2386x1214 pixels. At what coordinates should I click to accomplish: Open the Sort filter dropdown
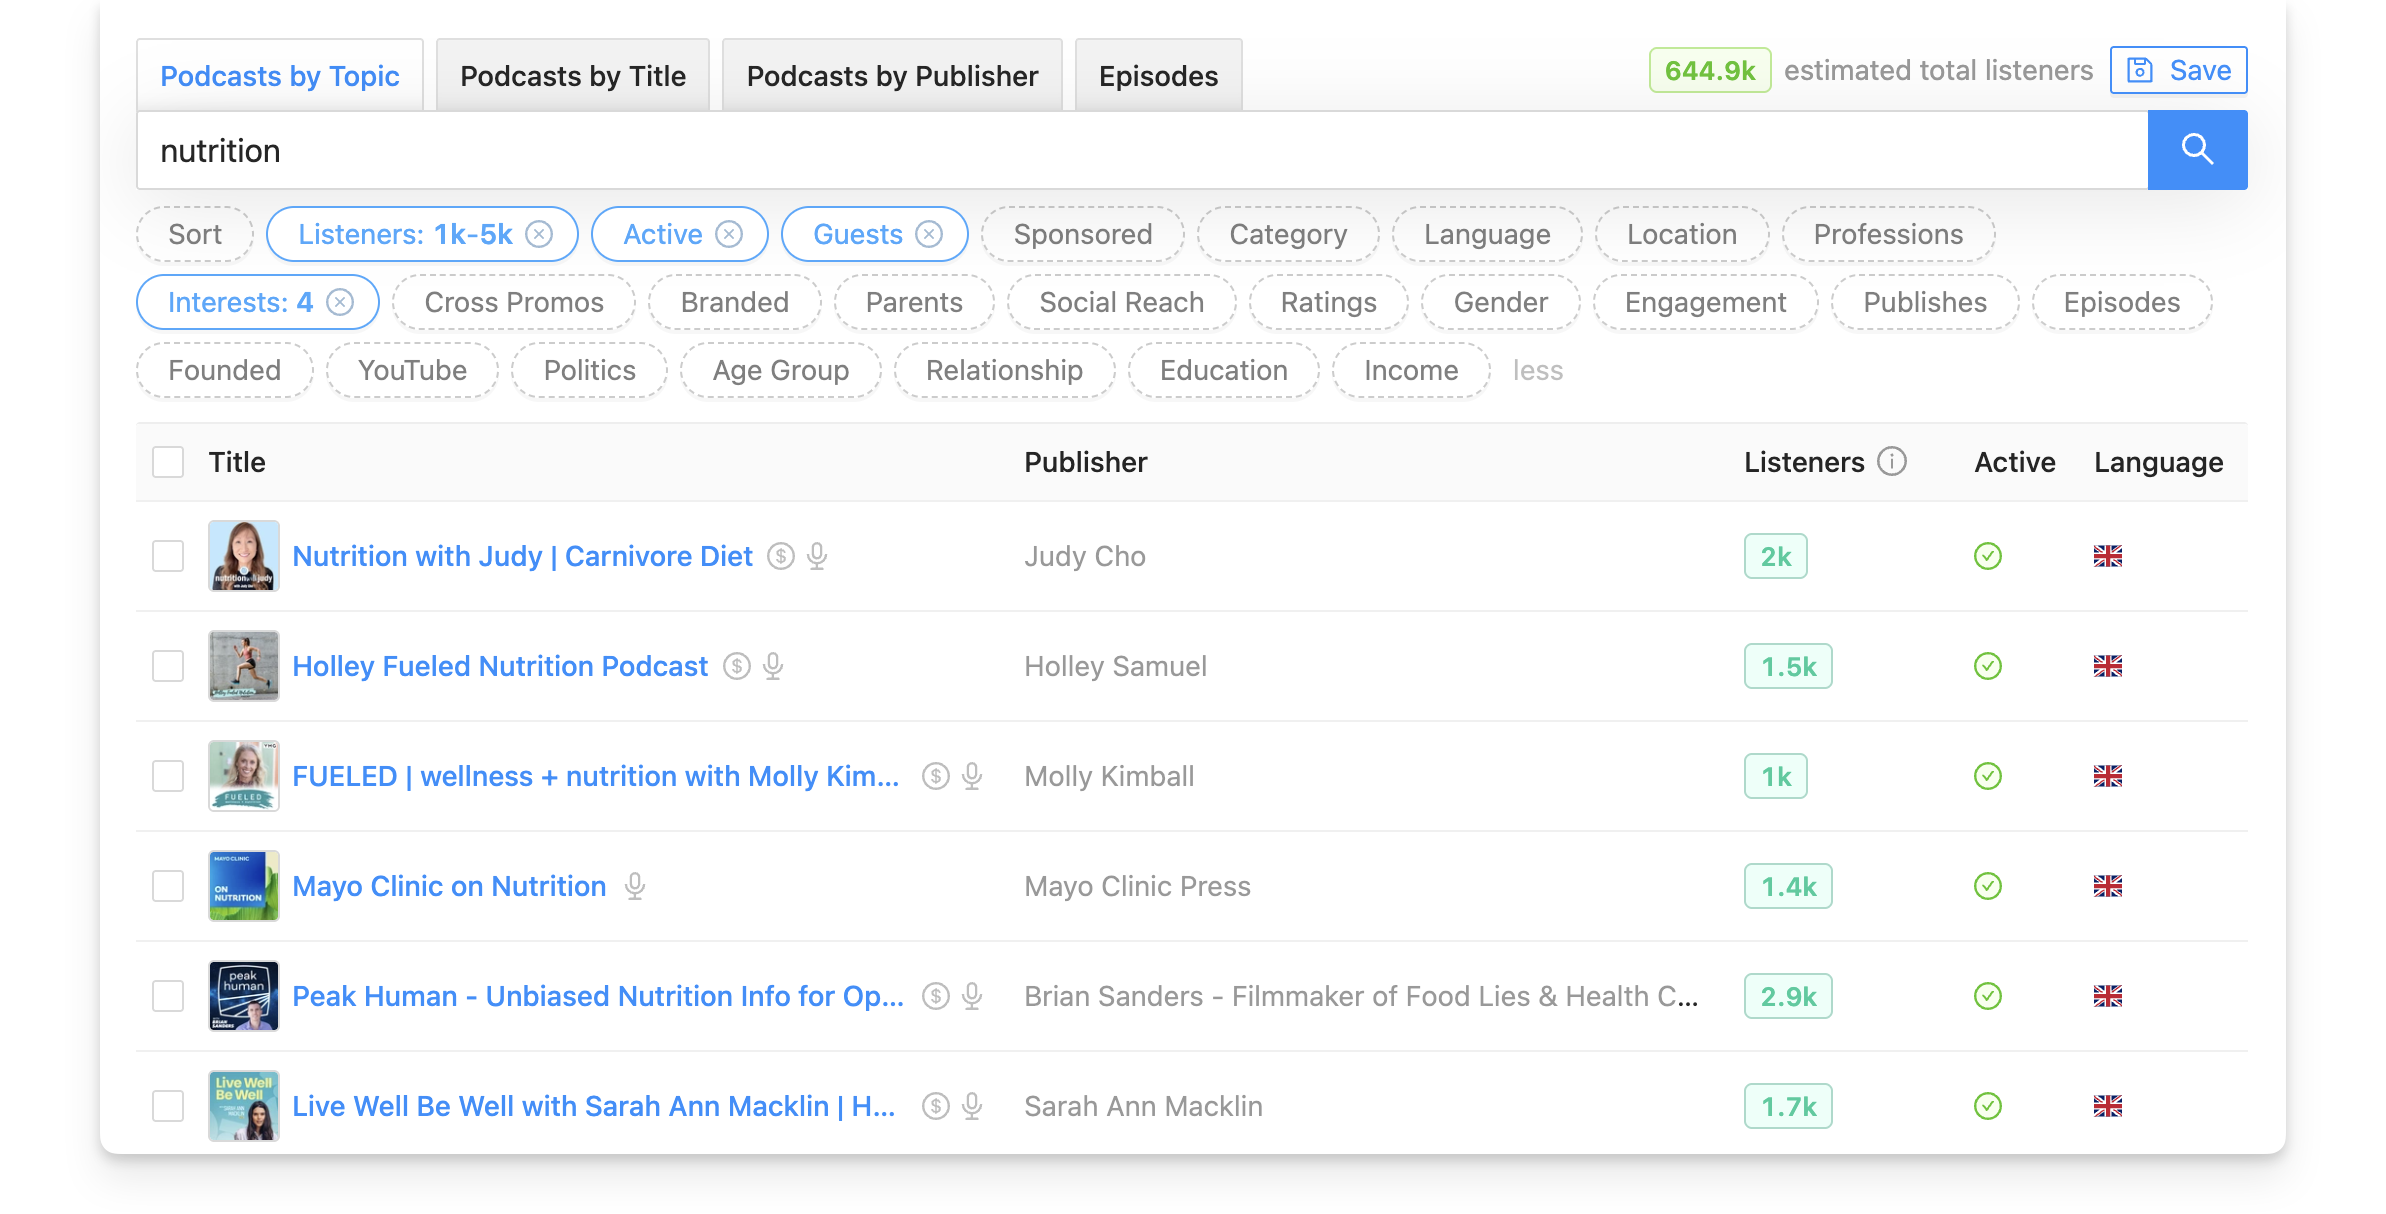click(195, 234)
